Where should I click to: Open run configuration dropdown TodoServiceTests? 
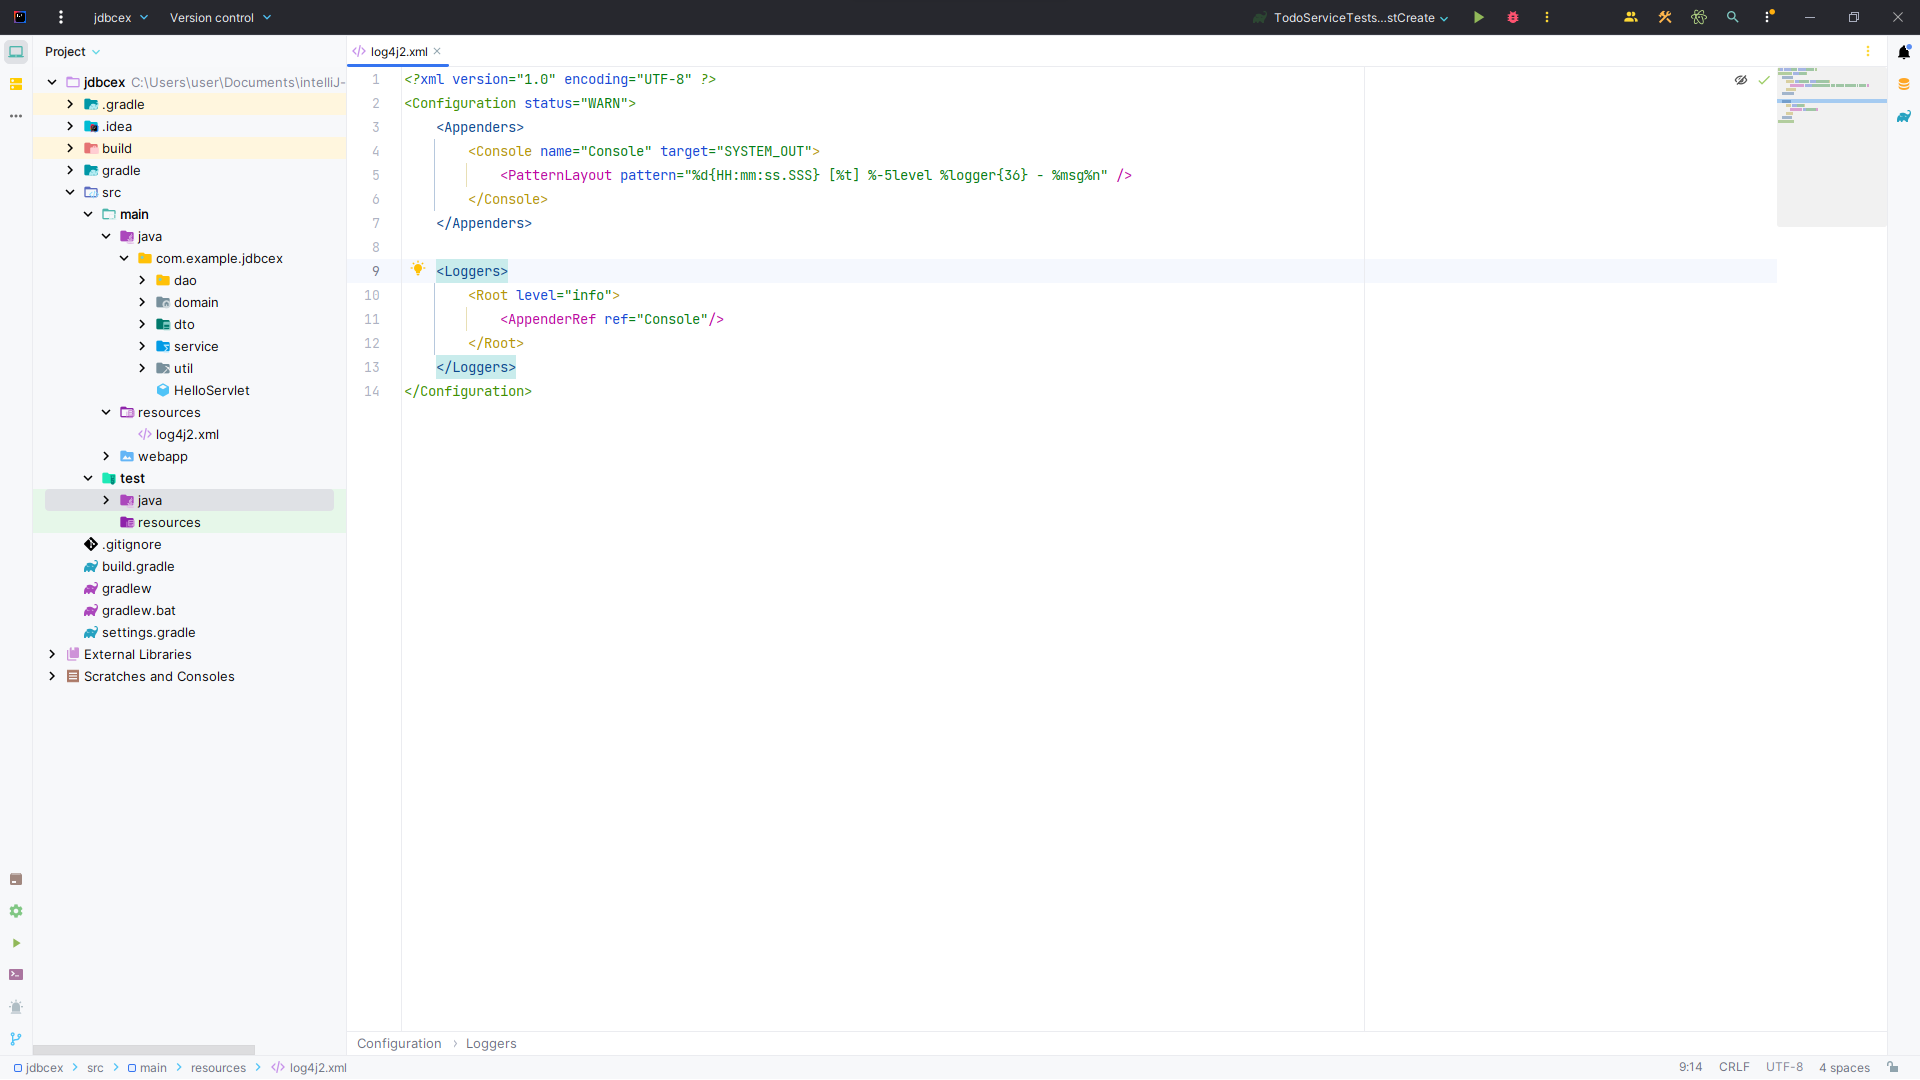[x=1354, y=18]
